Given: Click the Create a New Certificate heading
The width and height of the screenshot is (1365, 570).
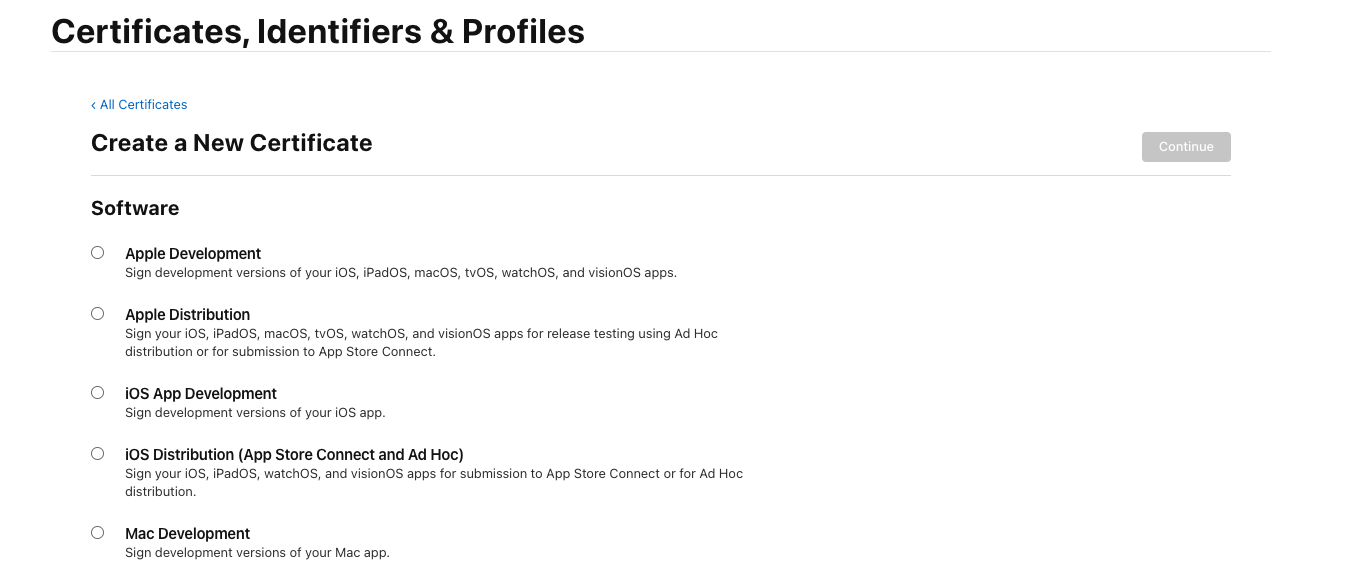Looking at the screenshot, I should coord(231,143).
